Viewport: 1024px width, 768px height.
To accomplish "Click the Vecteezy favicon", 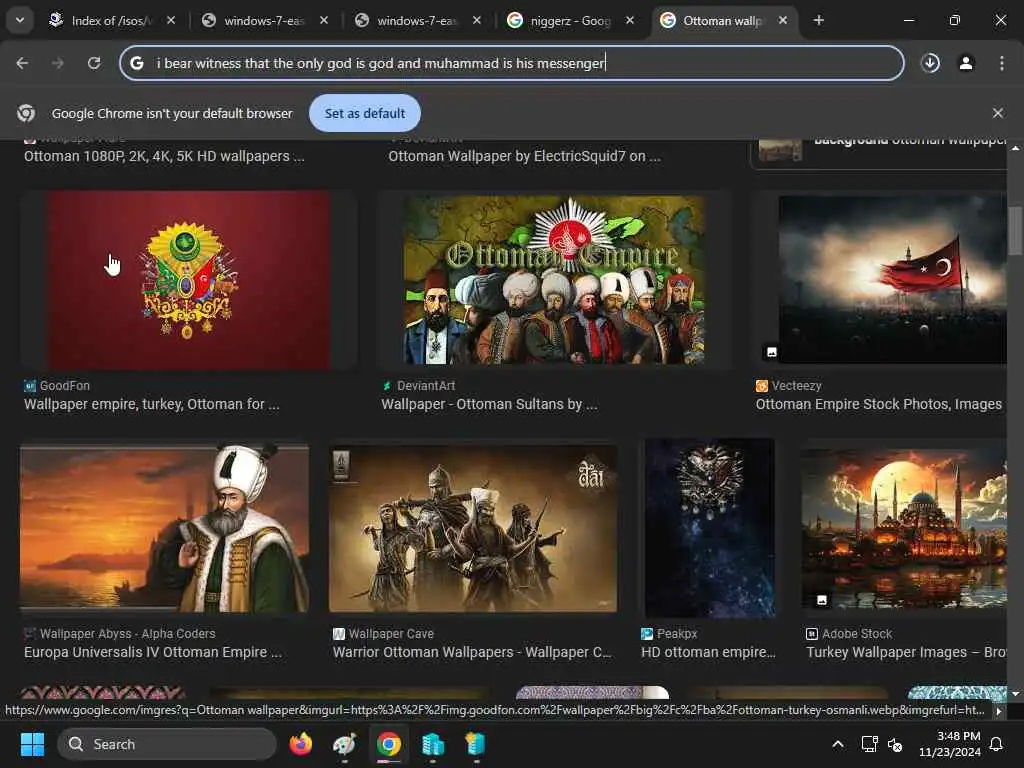I will point(761,386).
